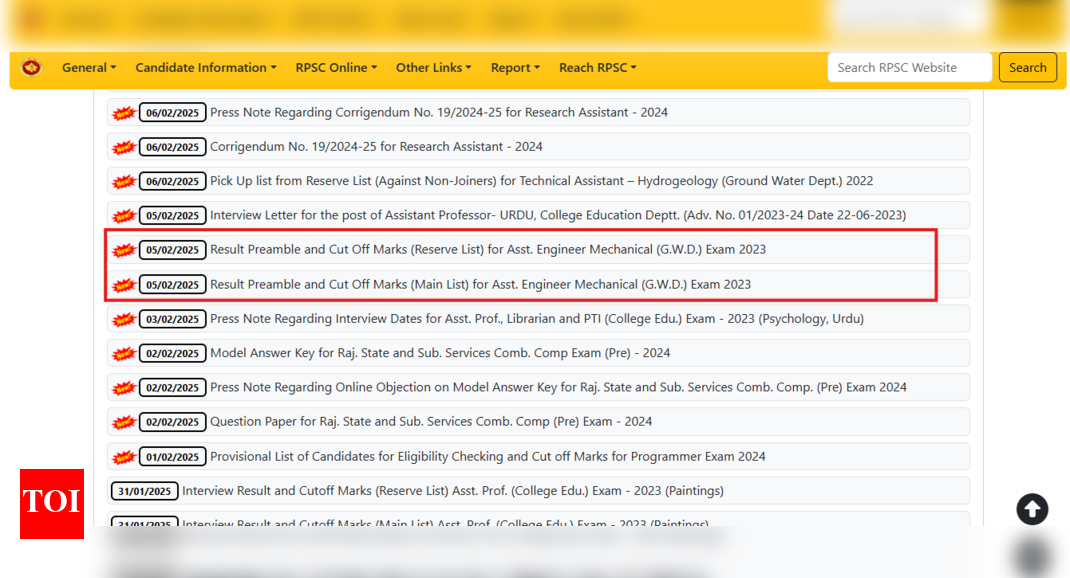1070x578 pixels.
Task: Click the new badge beside Programmer Exam 2024 entry
Action: click(x=124, y=457)
